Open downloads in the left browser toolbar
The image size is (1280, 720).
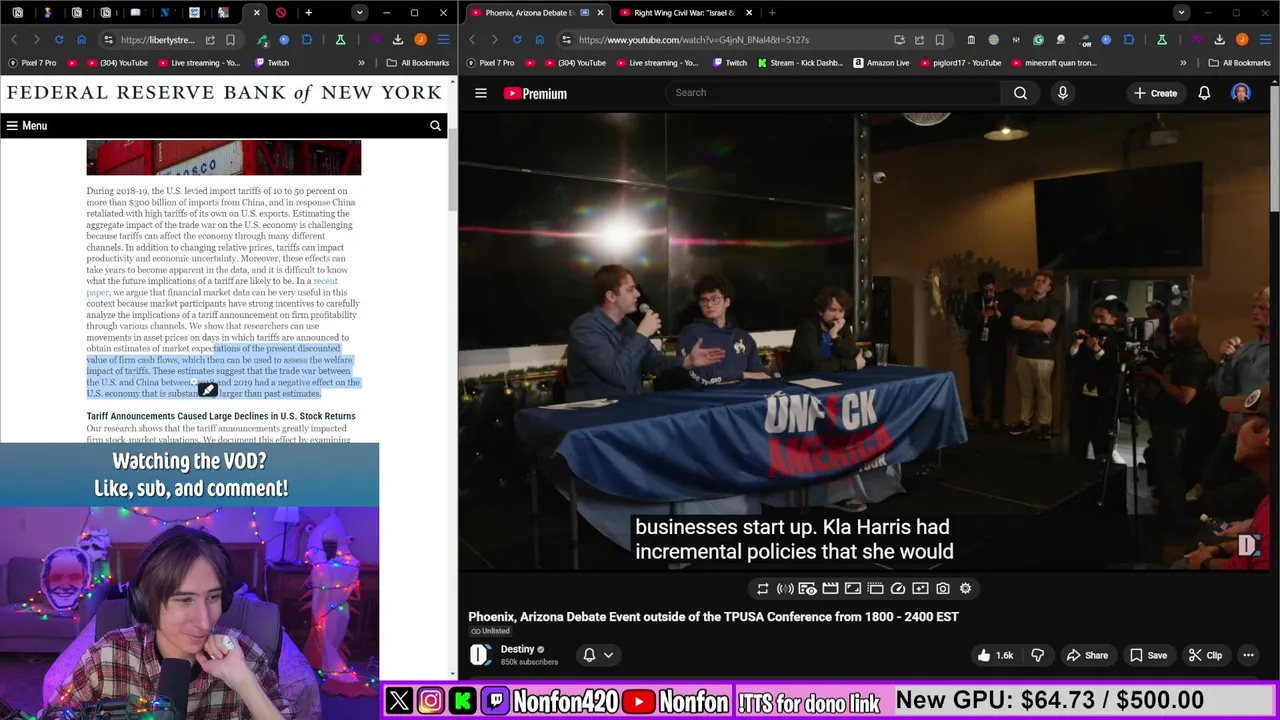click(x=397, y=40)
